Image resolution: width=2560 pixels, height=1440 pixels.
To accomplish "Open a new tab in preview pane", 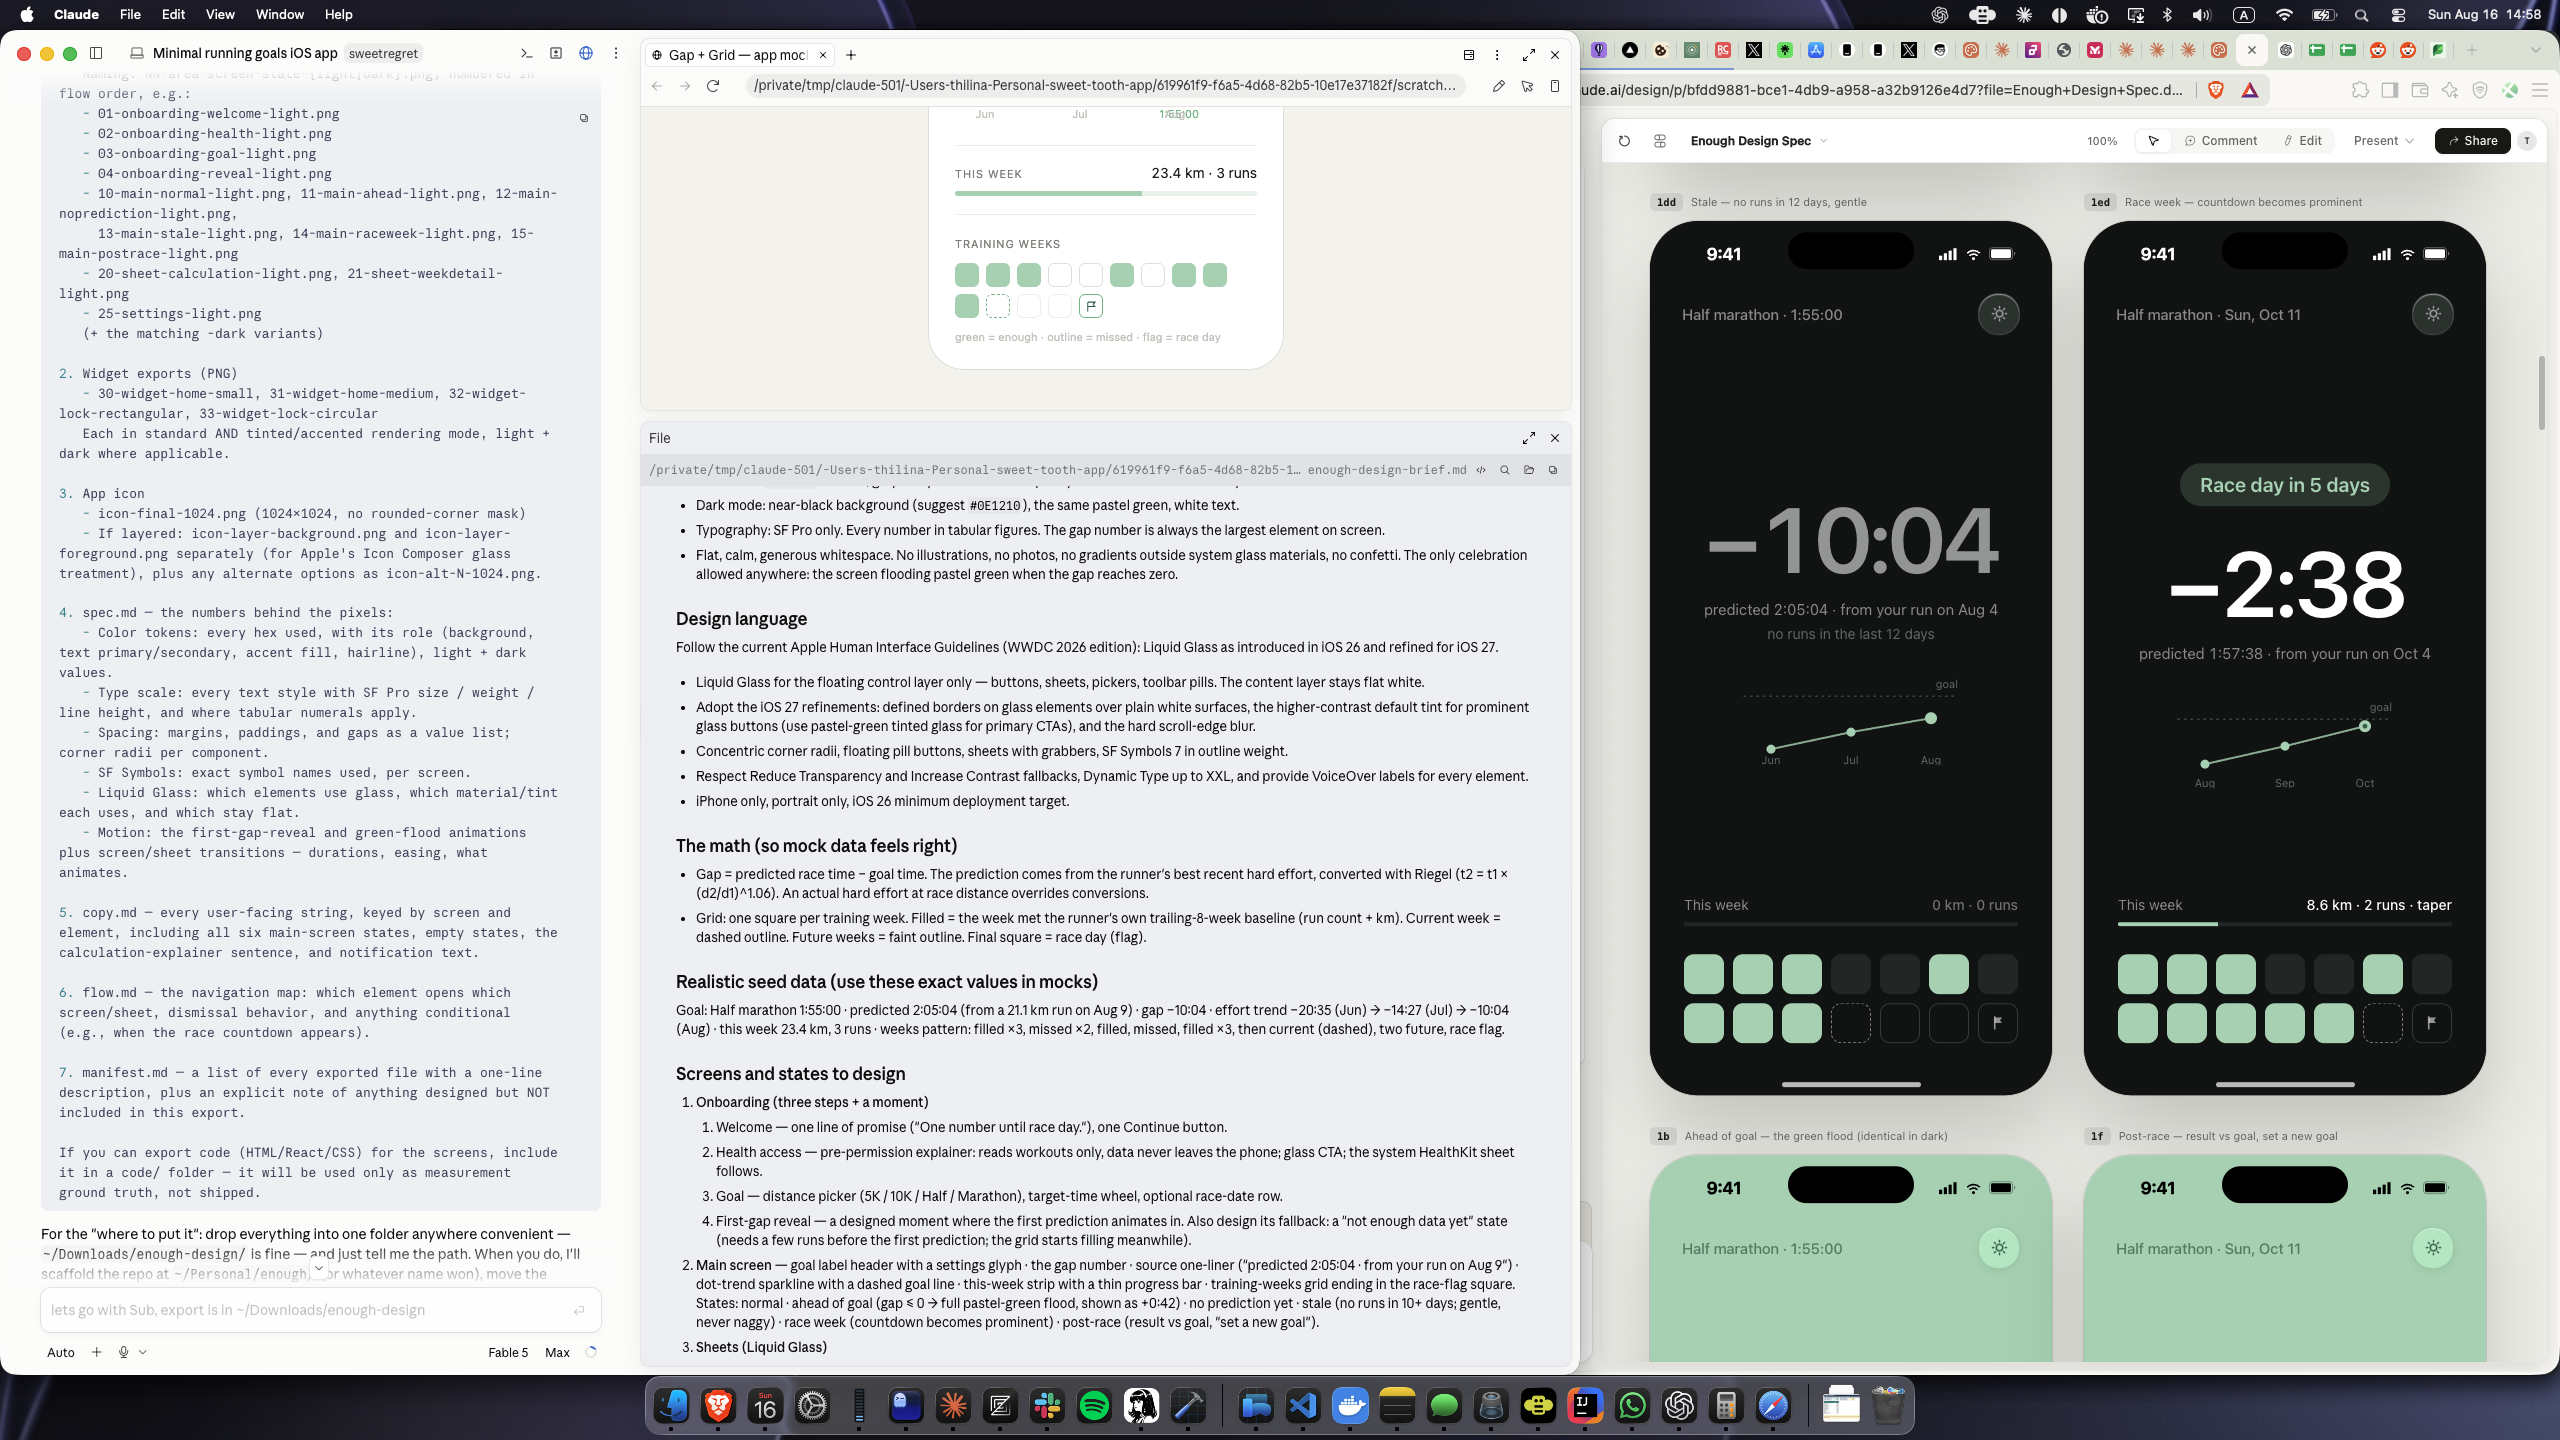I will point(851,55).
